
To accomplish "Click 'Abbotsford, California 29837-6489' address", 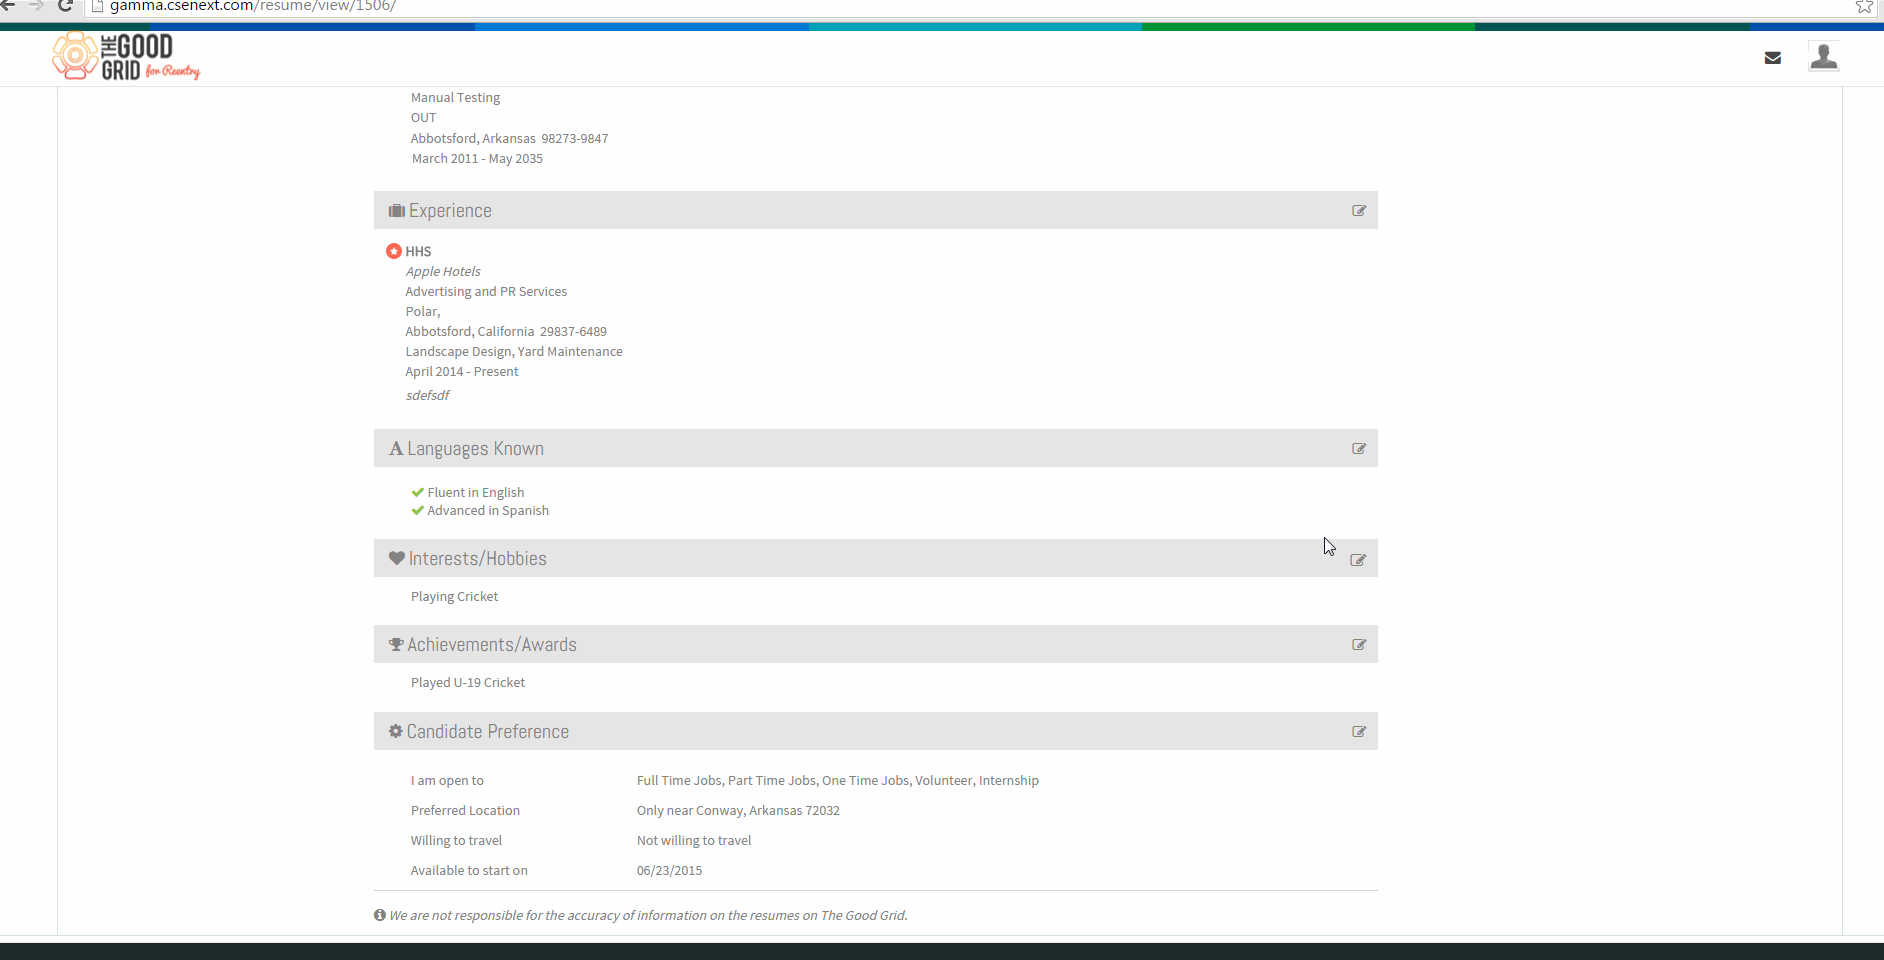I will [506, 332].
